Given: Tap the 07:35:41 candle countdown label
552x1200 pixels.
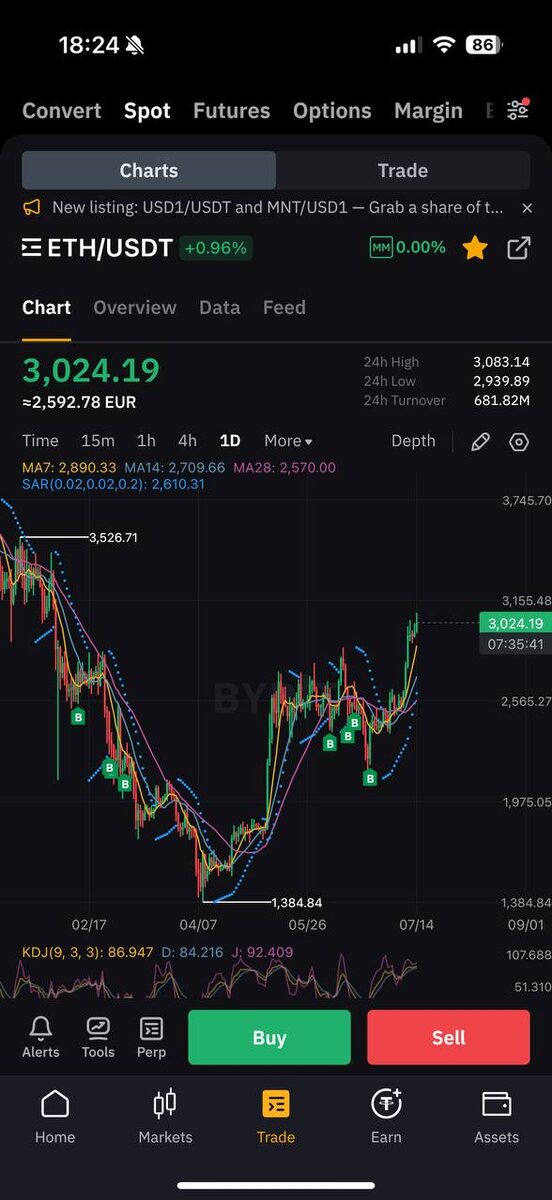Looking at the screenshot, I should 515,645.
